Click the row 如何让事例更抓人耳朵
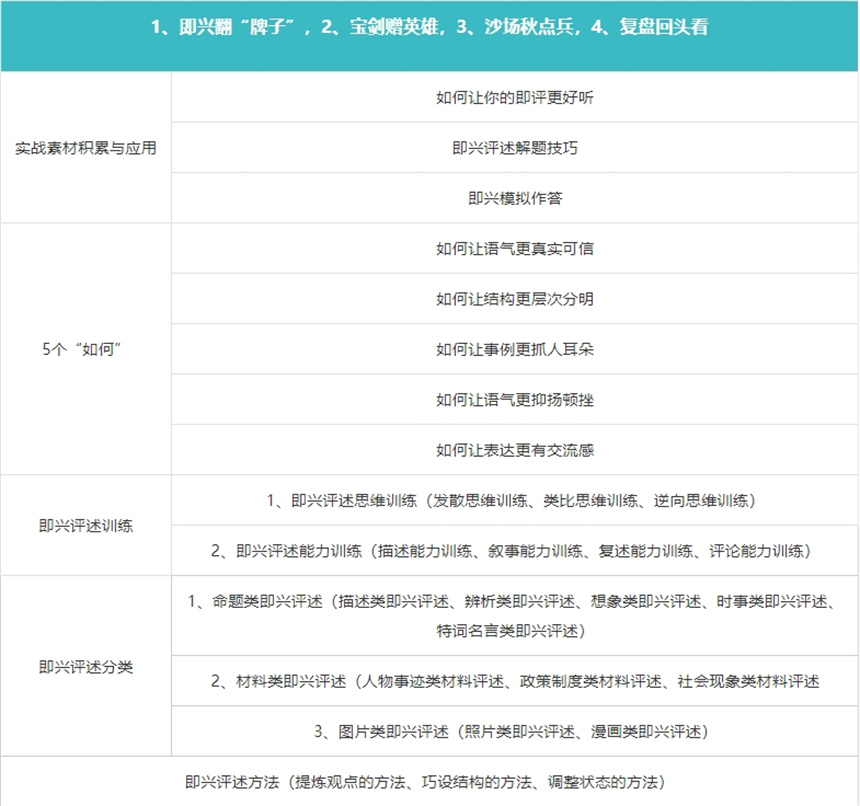860x806 pixels. point(514,349)
